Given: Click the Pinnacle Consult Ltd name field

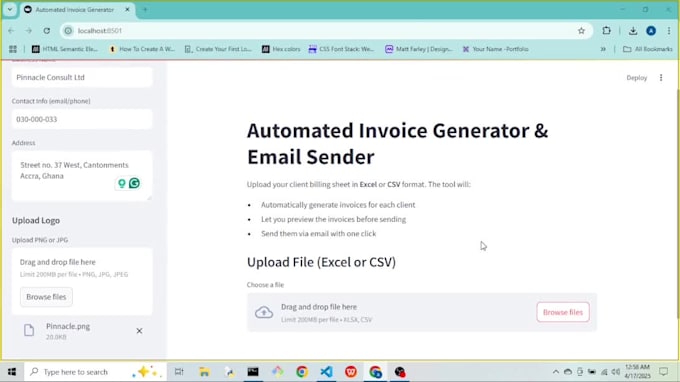Looking at the screenshot, I should (x=82, y=77).
